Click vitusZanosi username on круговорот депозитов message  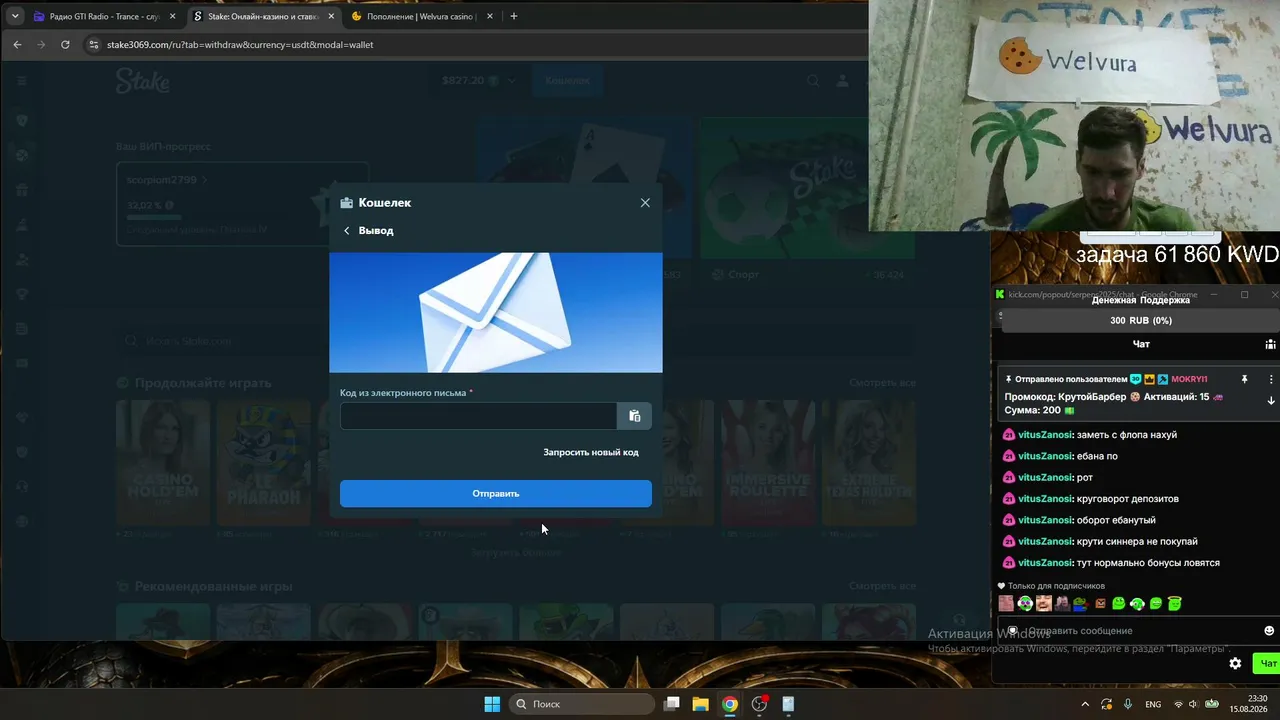point(1045,499)
